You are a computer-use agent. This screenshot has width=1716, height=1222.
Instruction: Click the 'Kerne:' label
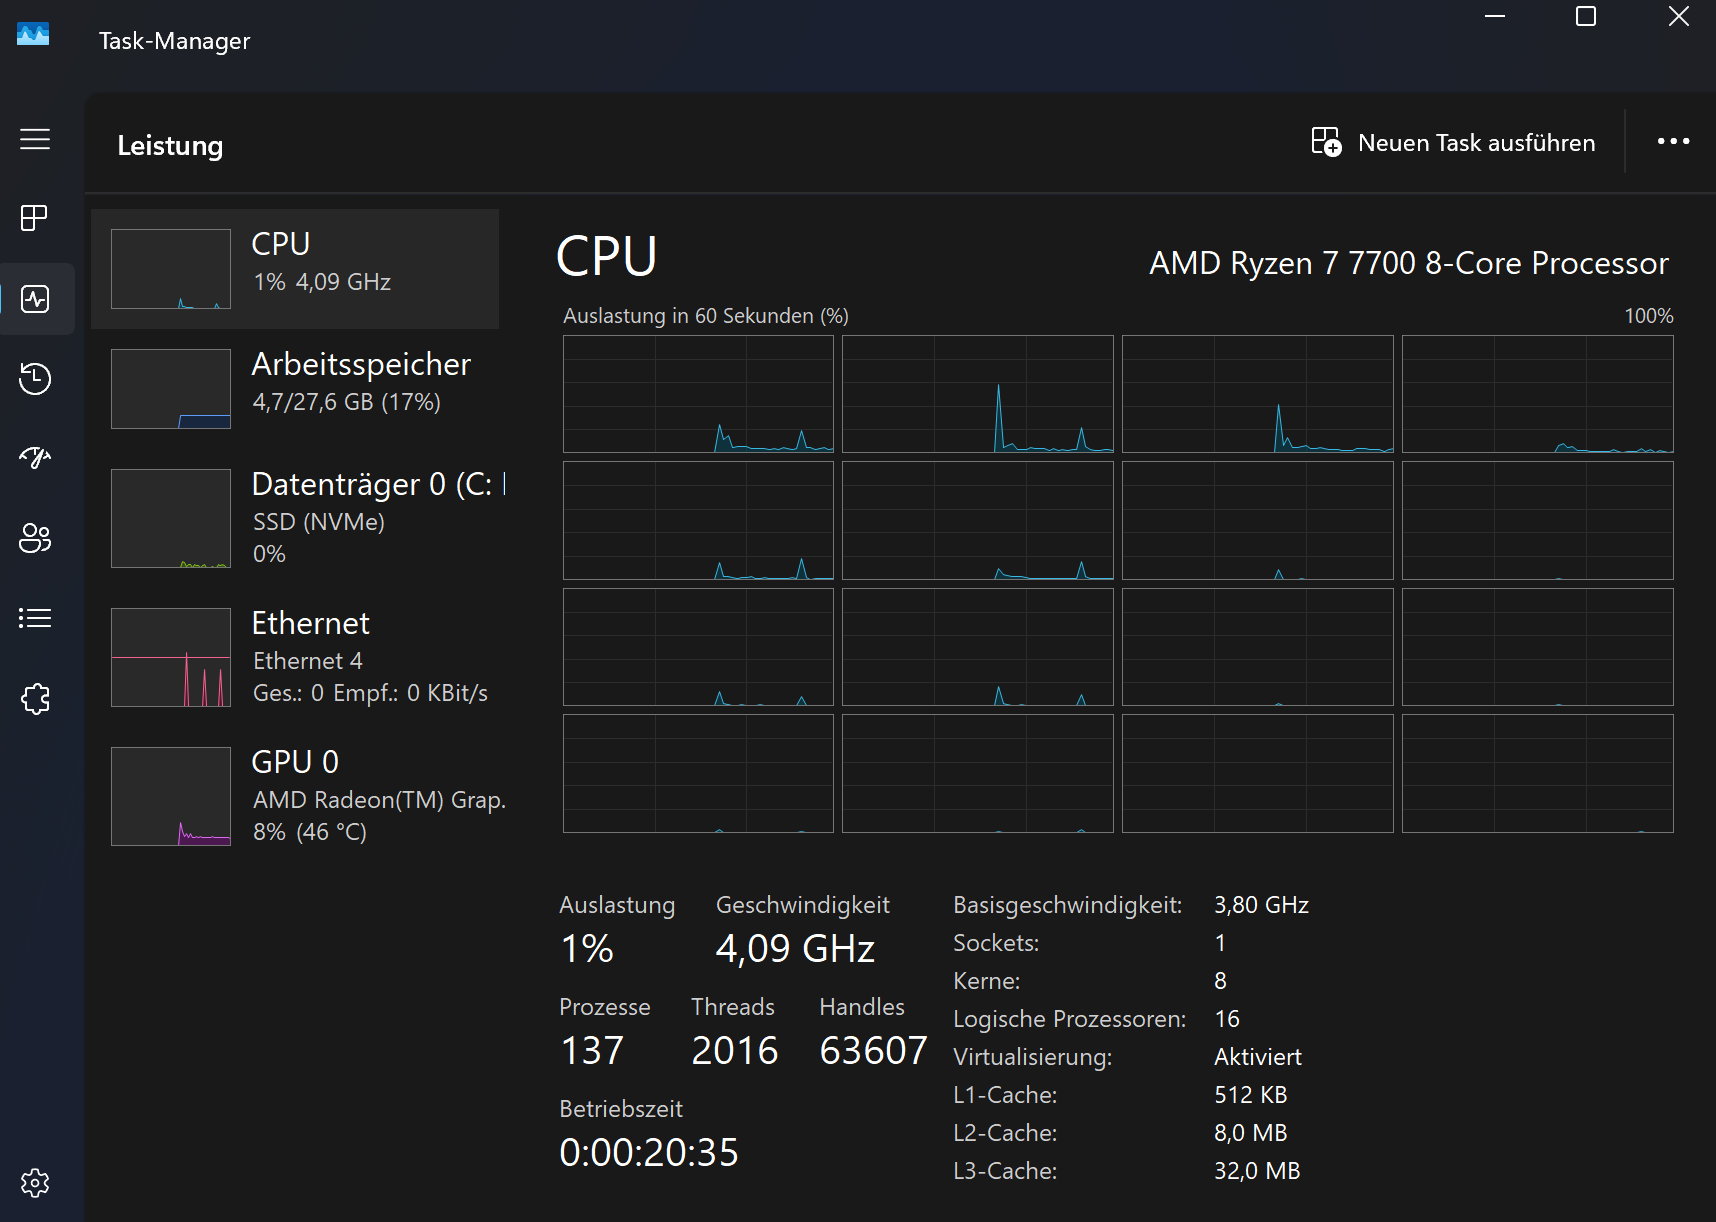coord(987,981)
